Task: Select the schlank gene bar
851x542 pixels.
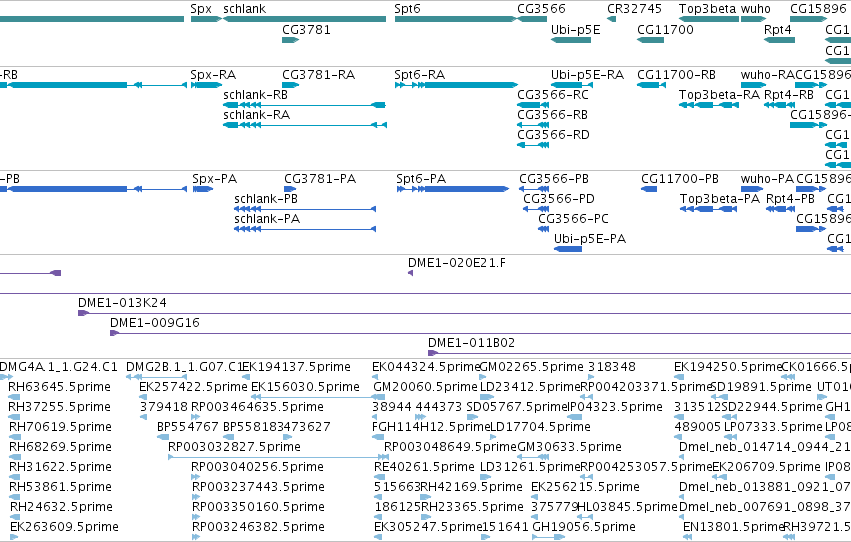Action: 304,19
